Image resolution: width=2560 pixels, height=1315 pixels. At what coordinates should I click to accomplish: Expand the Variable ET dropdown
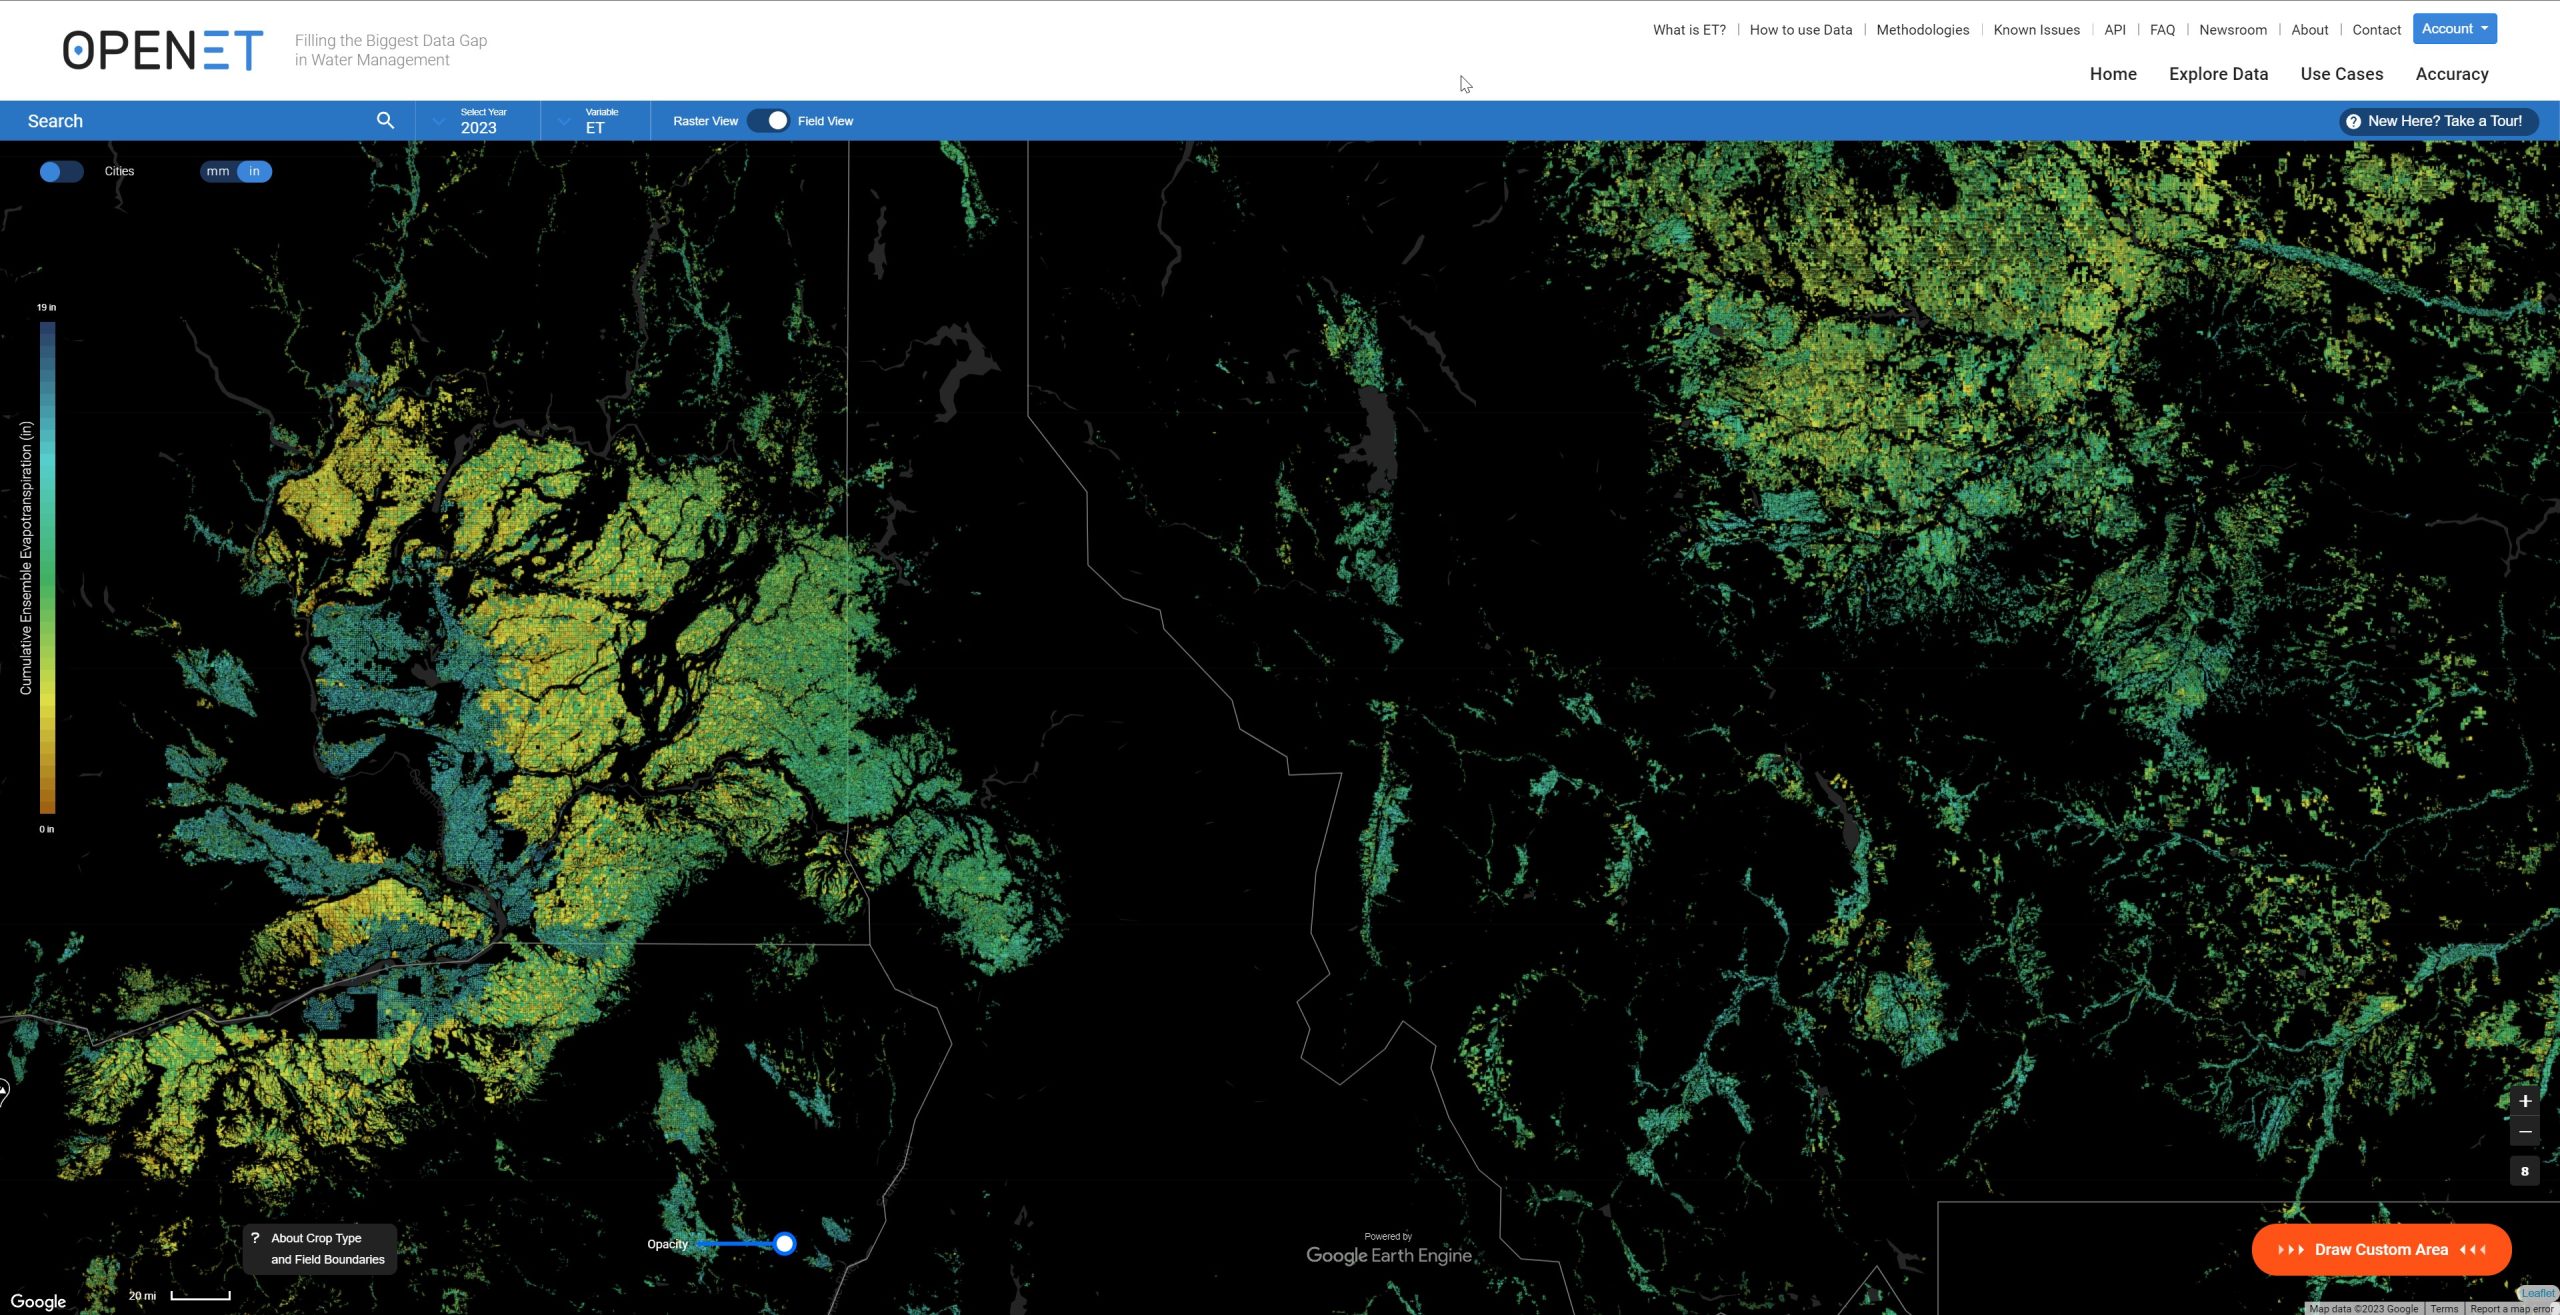pyautogui.click(x=596, y=121)
